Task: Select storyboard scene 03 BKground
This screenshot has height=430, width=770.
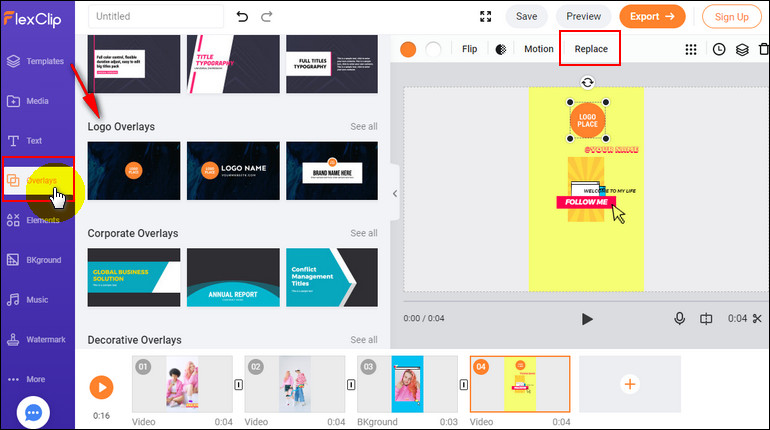Action: point(407,384)
